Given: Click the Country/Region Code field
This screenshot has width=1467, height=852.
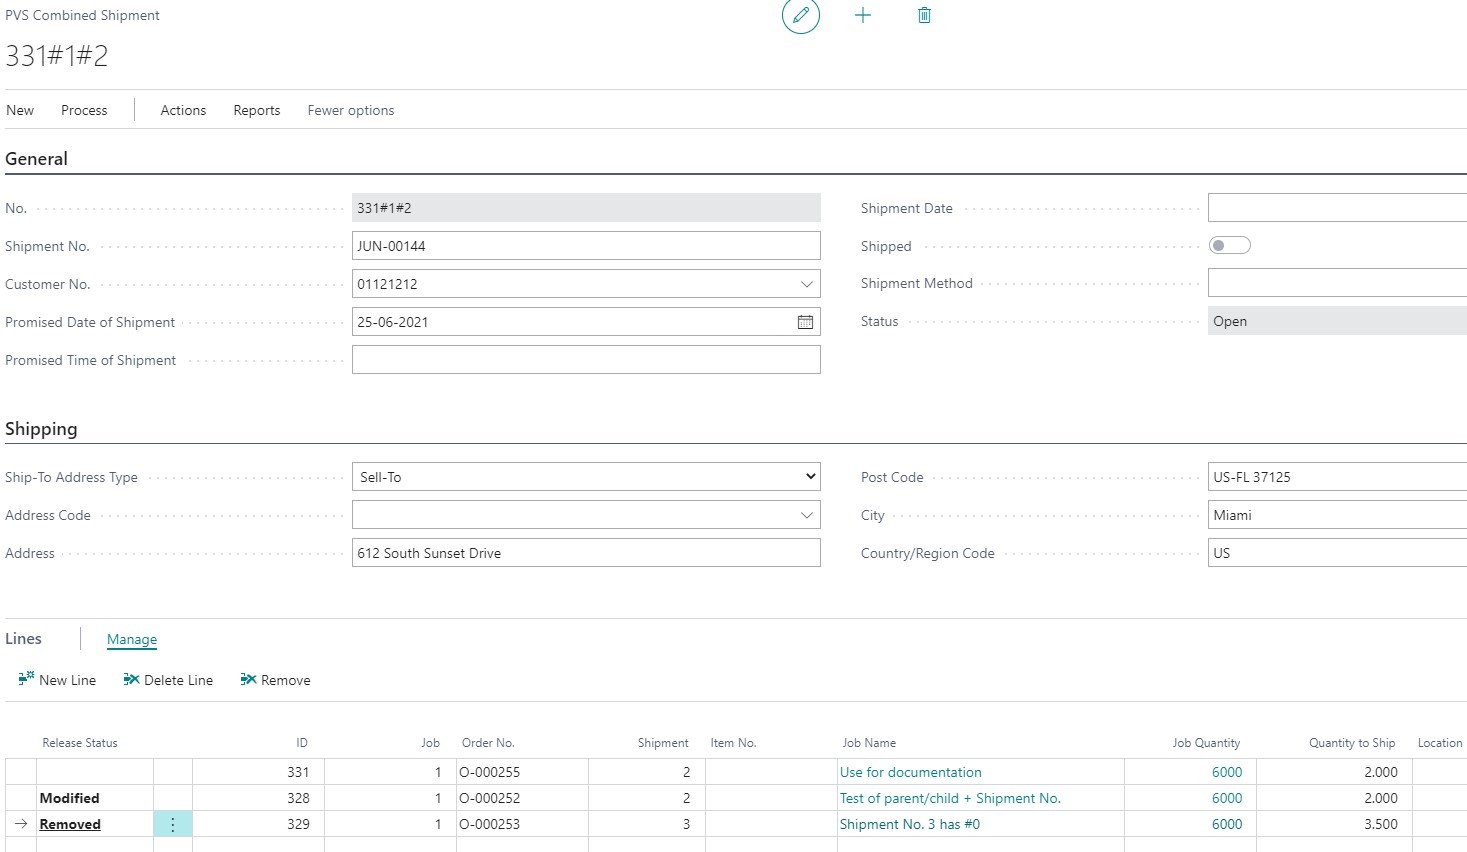Looking at the screenshot, I should [x=1337, y=553].
